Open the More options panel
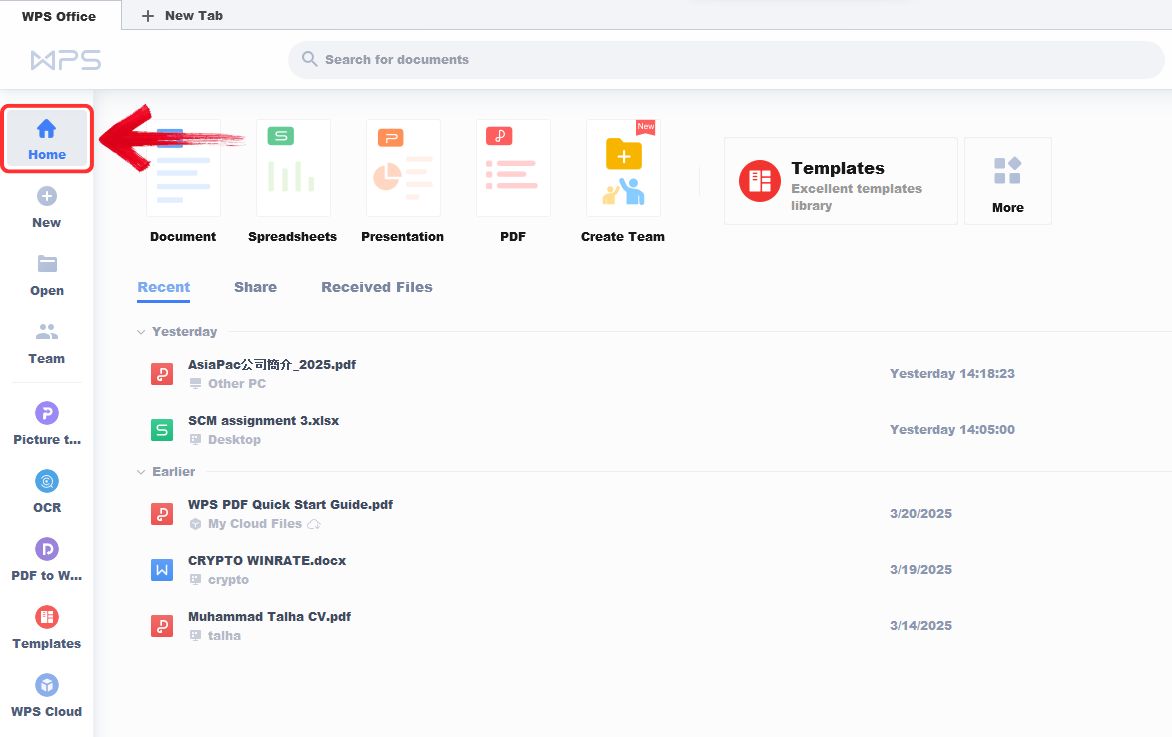 pos(1007,180)
